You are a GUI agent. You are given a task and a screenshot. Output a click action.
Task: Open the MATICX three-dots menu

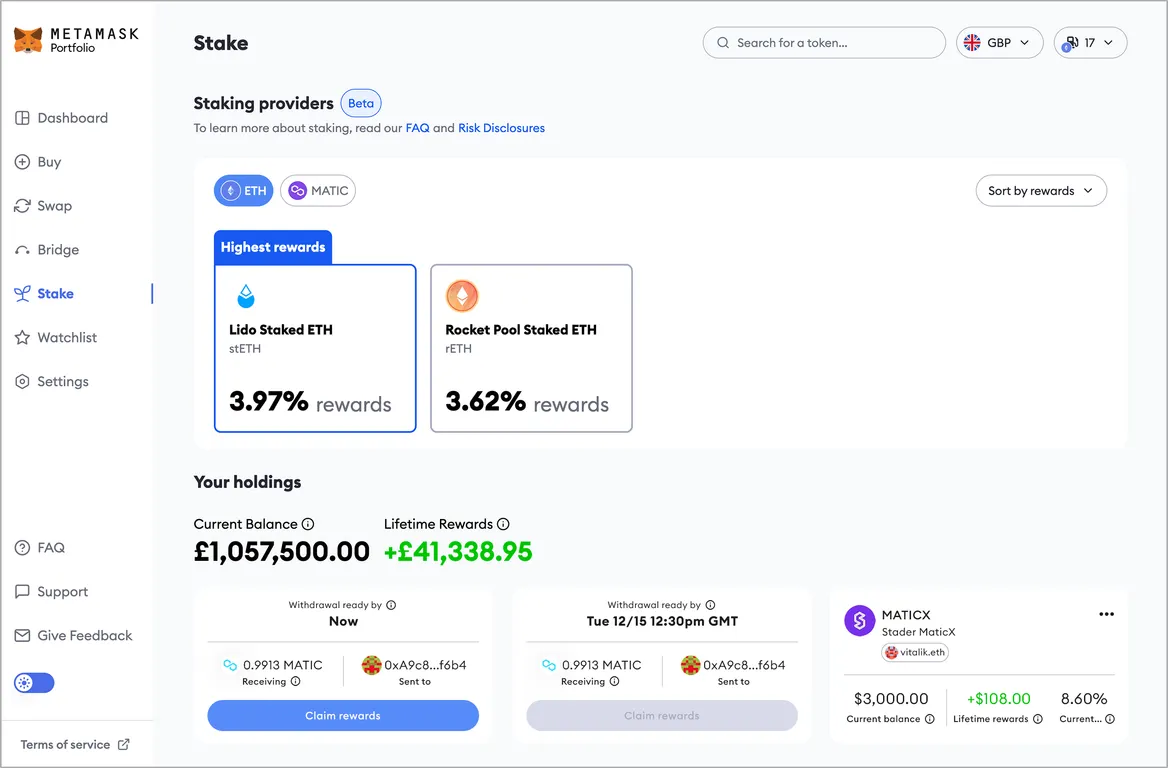tap(1106, 615)
